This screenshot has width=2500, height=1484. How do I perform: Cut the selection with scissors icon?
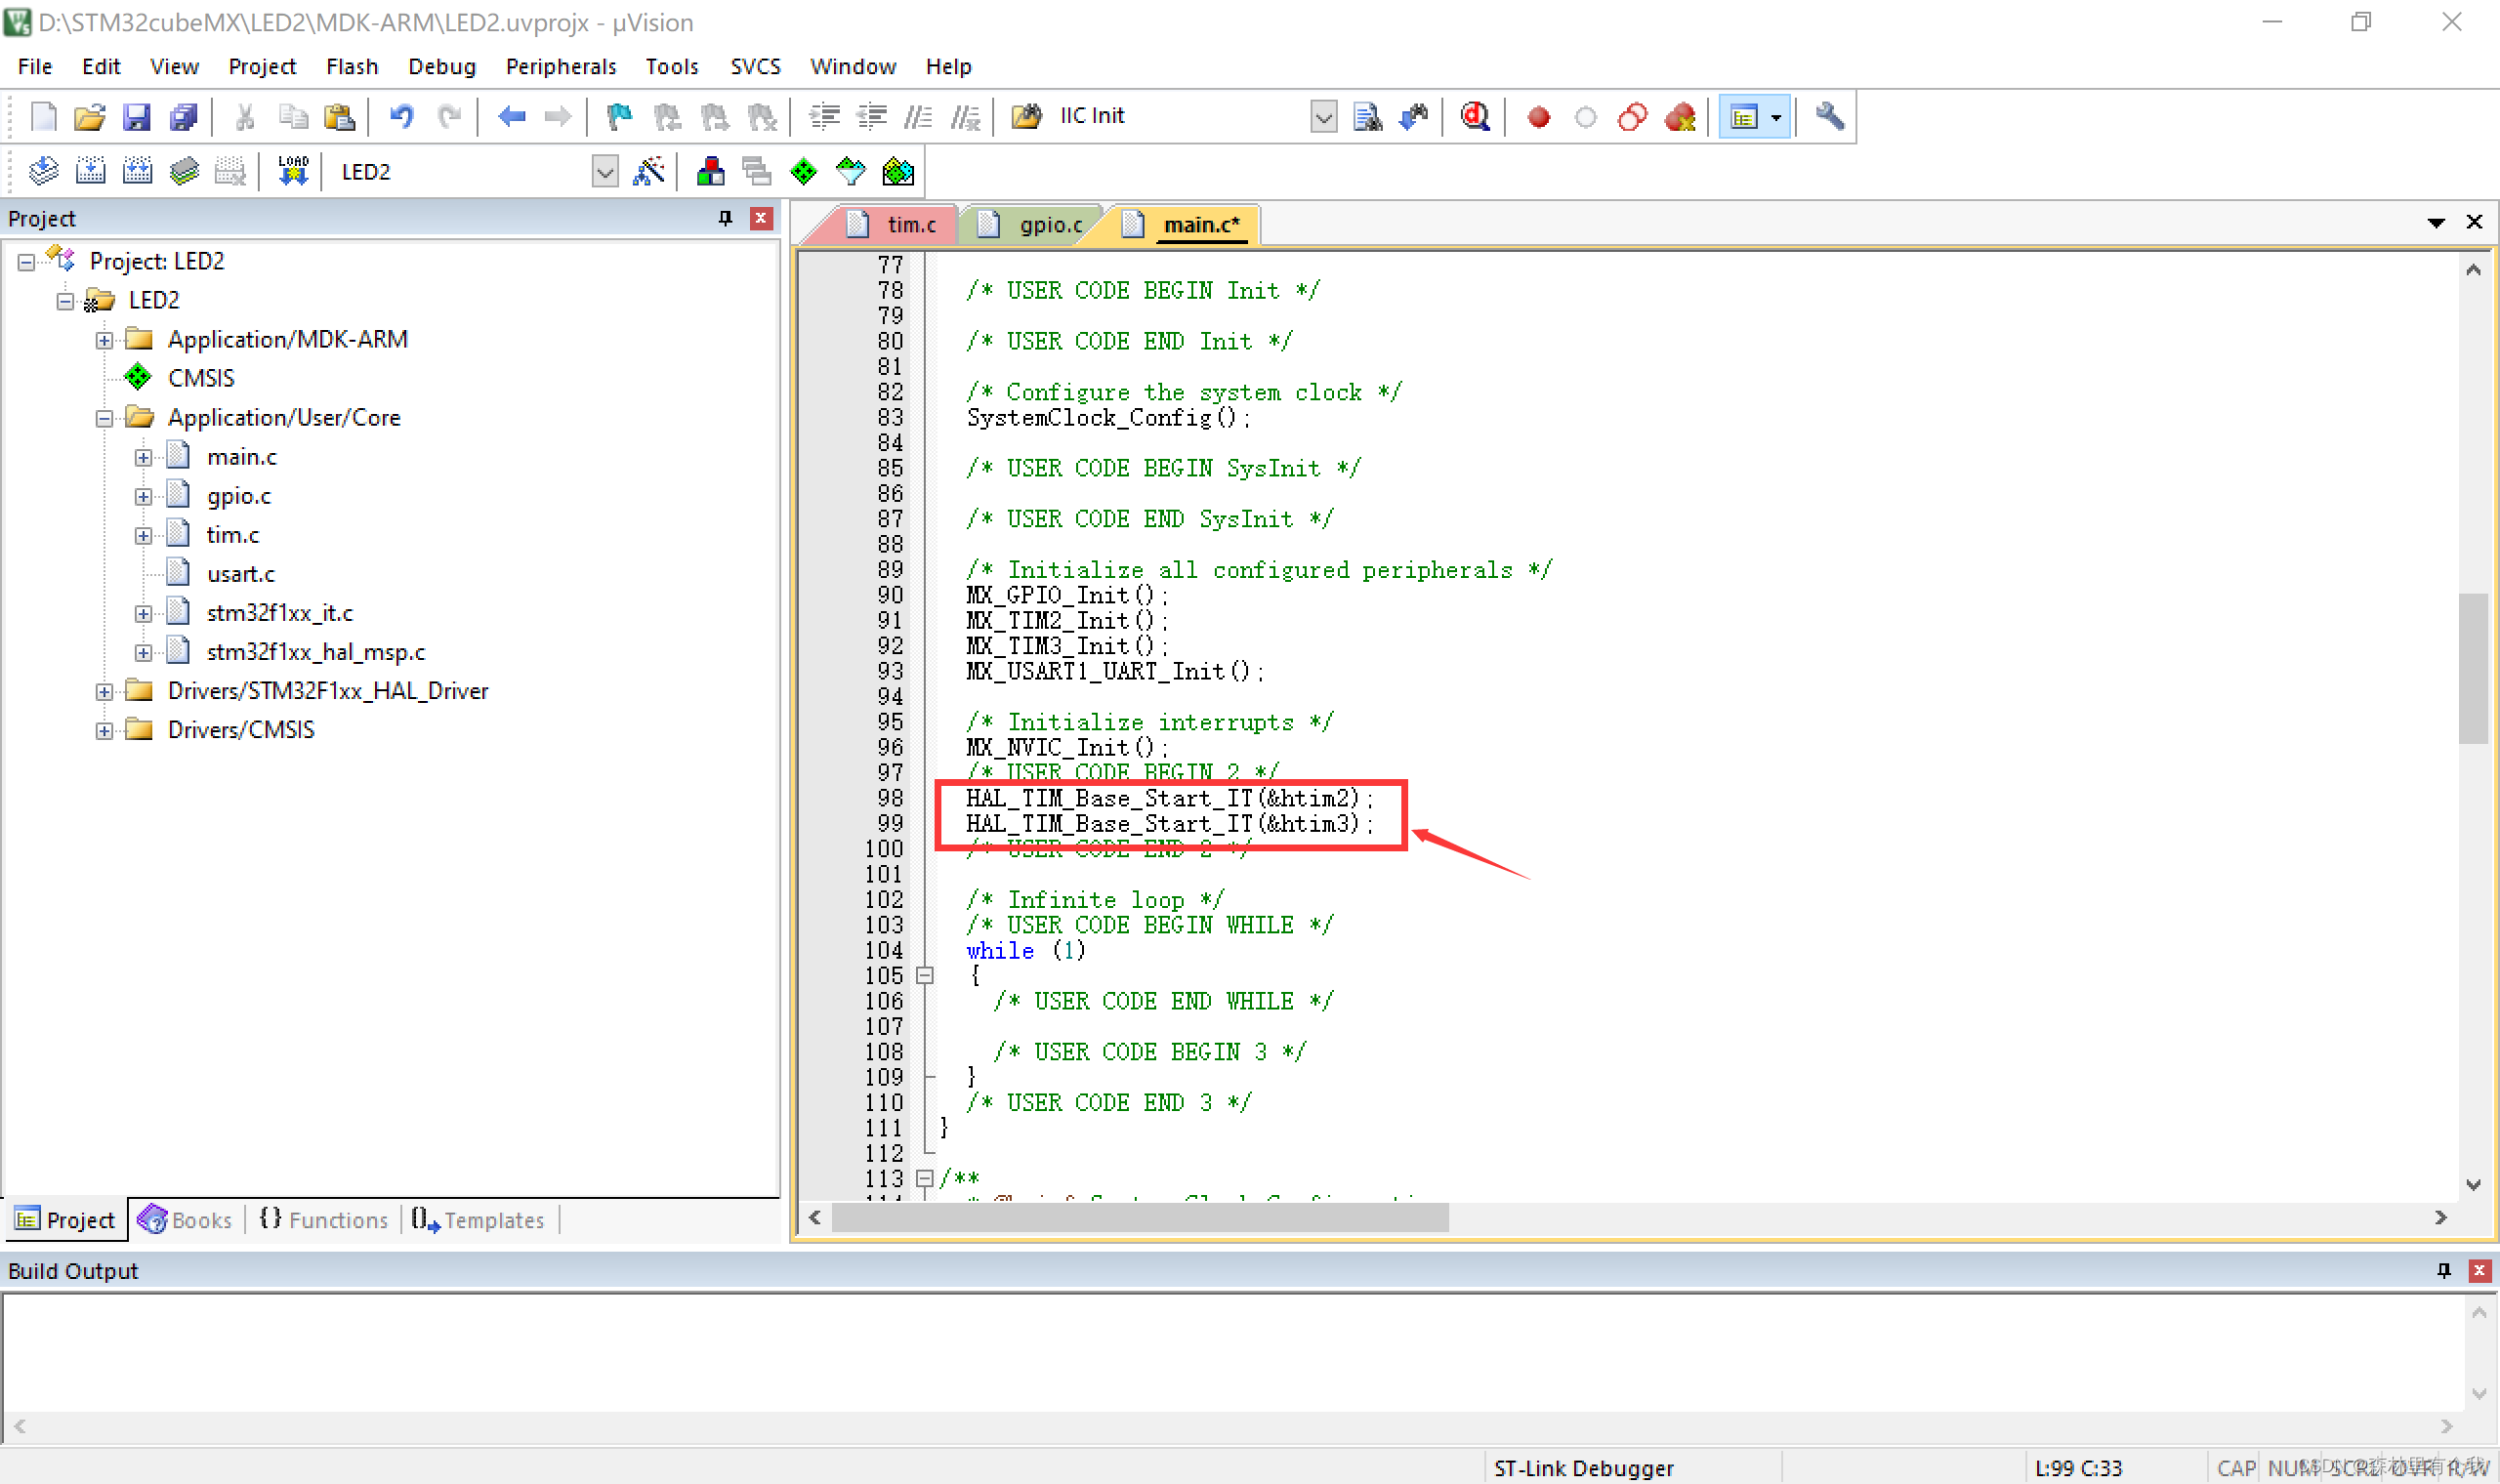point(244,117)
